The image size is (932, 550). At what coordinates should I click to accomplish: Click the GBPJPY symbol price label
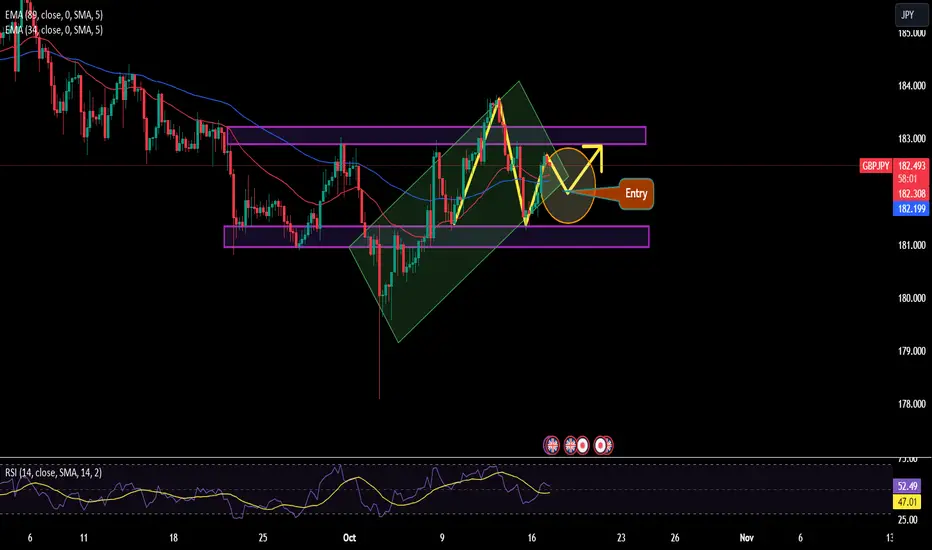(876, 166)
